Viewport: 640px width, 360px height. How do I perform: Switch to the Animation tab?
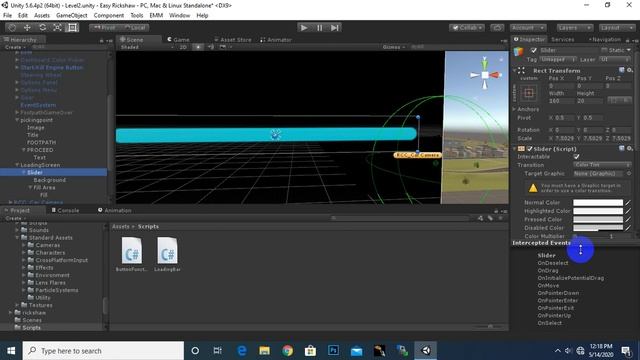pos(115,210)
